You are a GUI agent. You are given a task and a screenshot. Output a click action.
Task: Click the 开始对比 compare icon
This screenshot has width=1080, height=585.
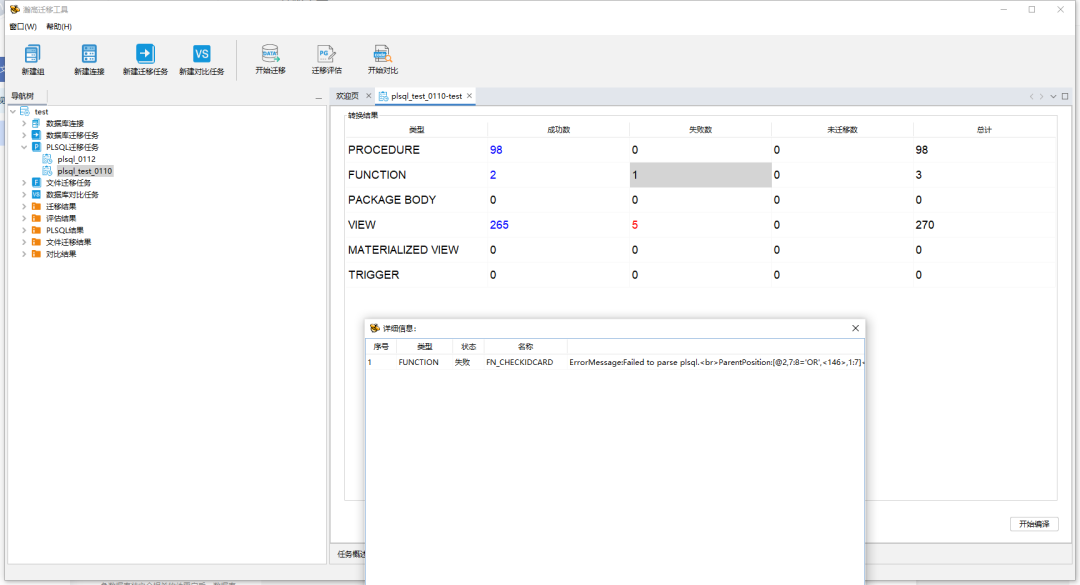tap(382, 55)
